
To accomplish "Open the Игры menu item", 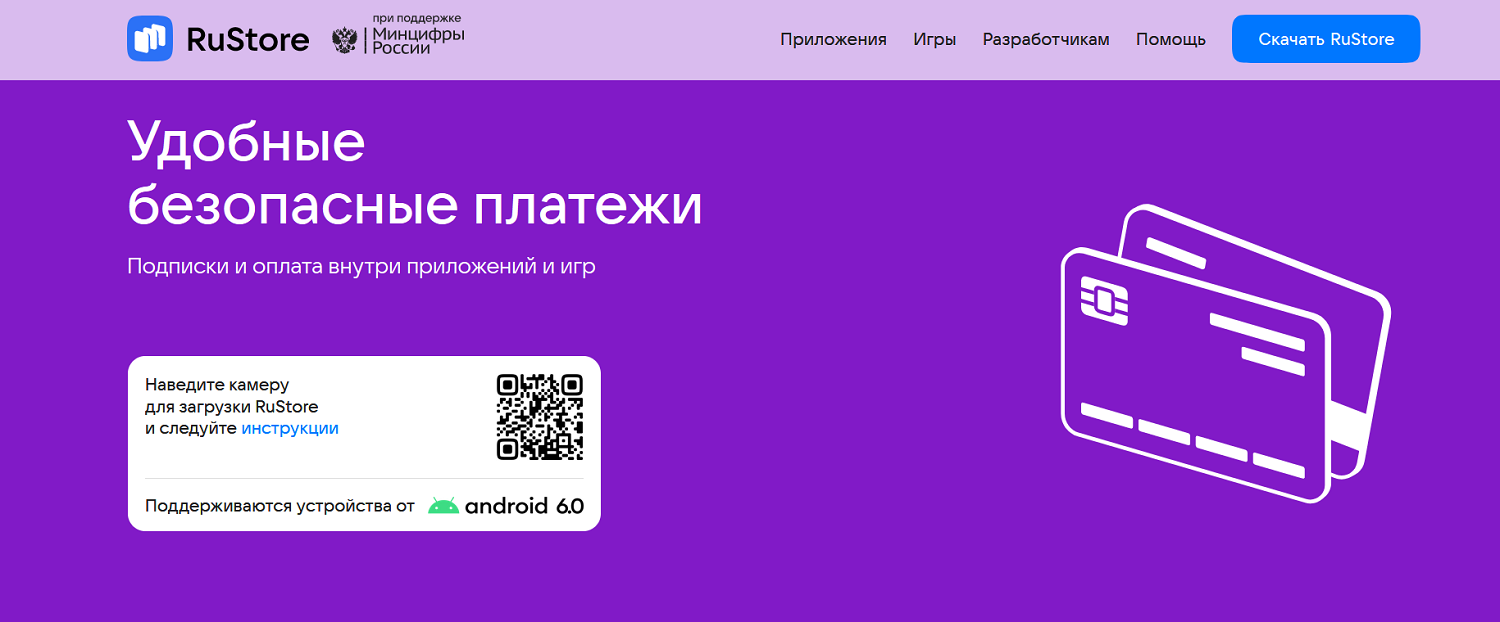I will pos(934,40).
